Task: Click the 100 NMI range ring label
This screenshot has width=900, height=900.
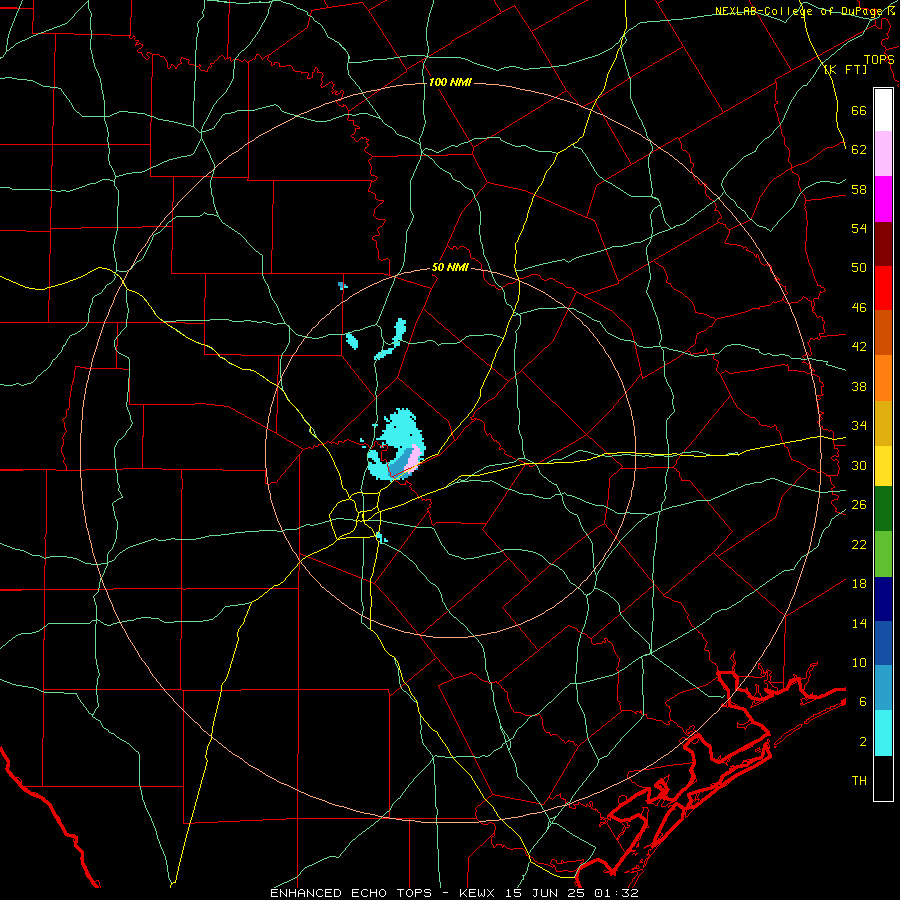Action: coord(450,82)
